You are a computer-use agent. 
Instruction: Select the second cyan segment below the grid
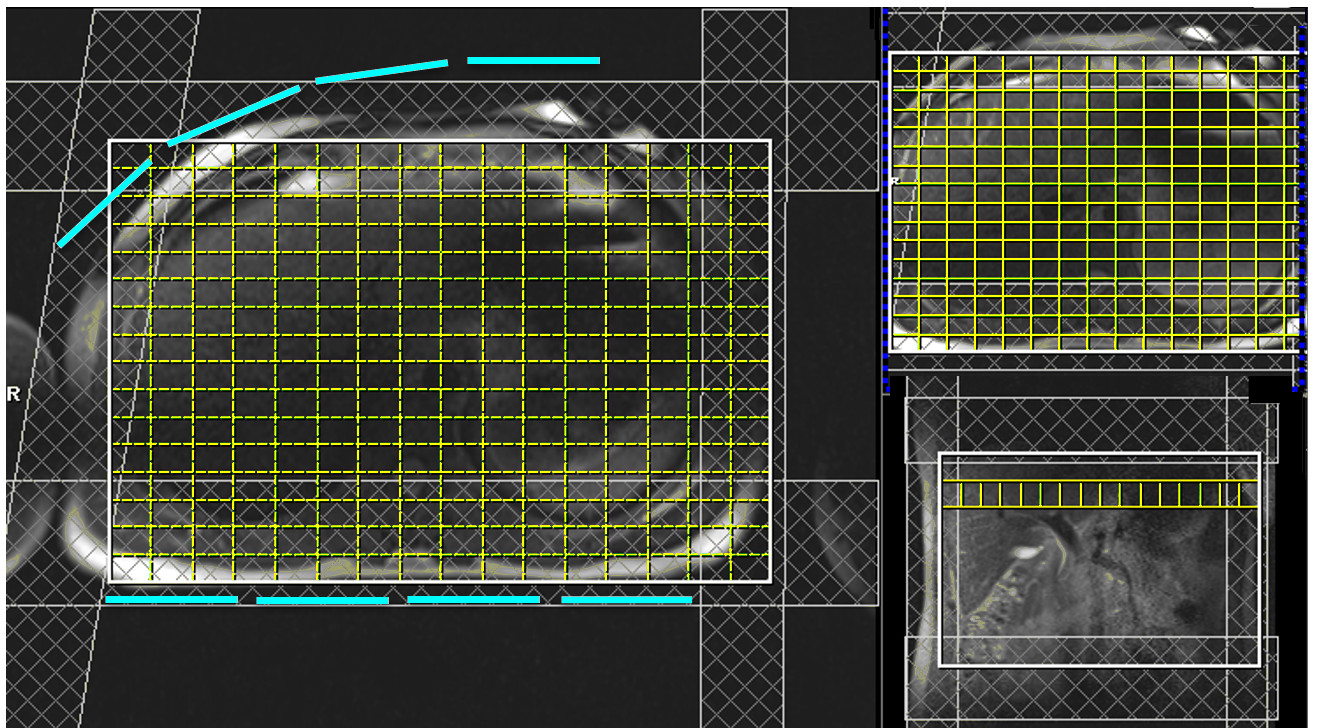(322, 600)
